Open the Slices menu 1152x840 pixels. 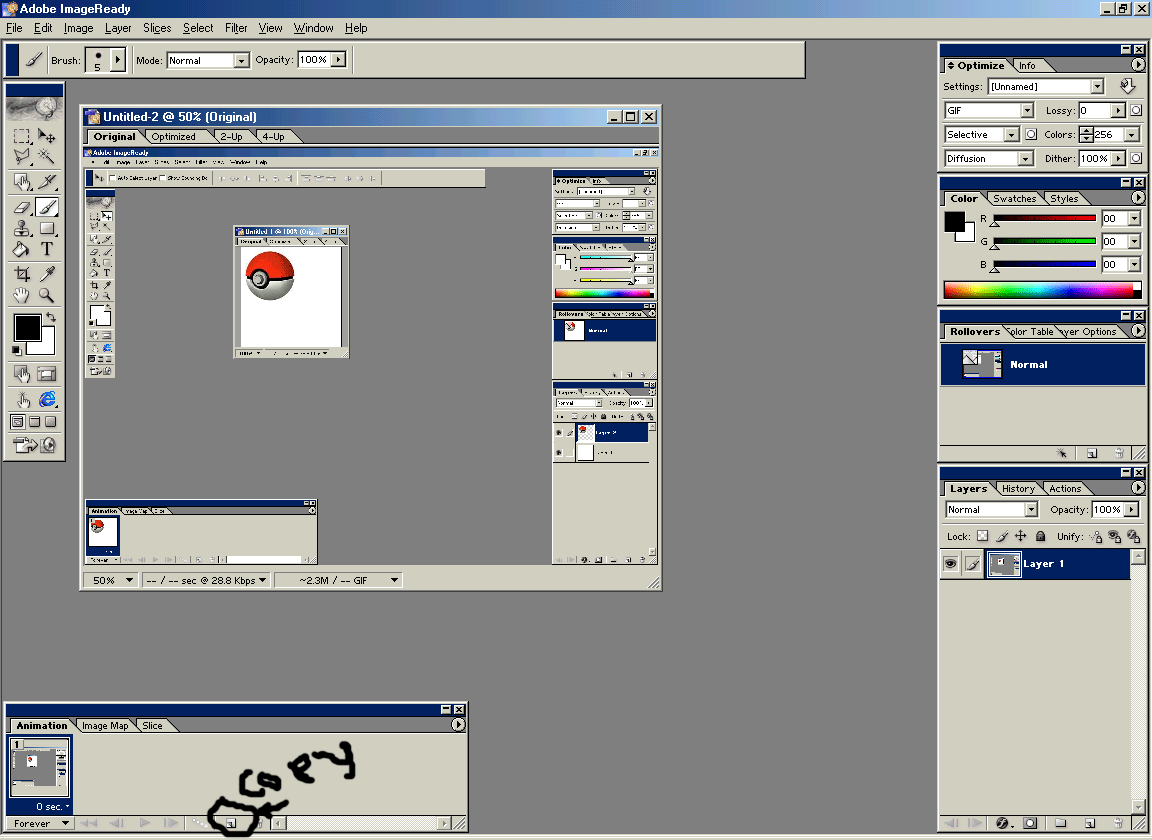(156, 28)
